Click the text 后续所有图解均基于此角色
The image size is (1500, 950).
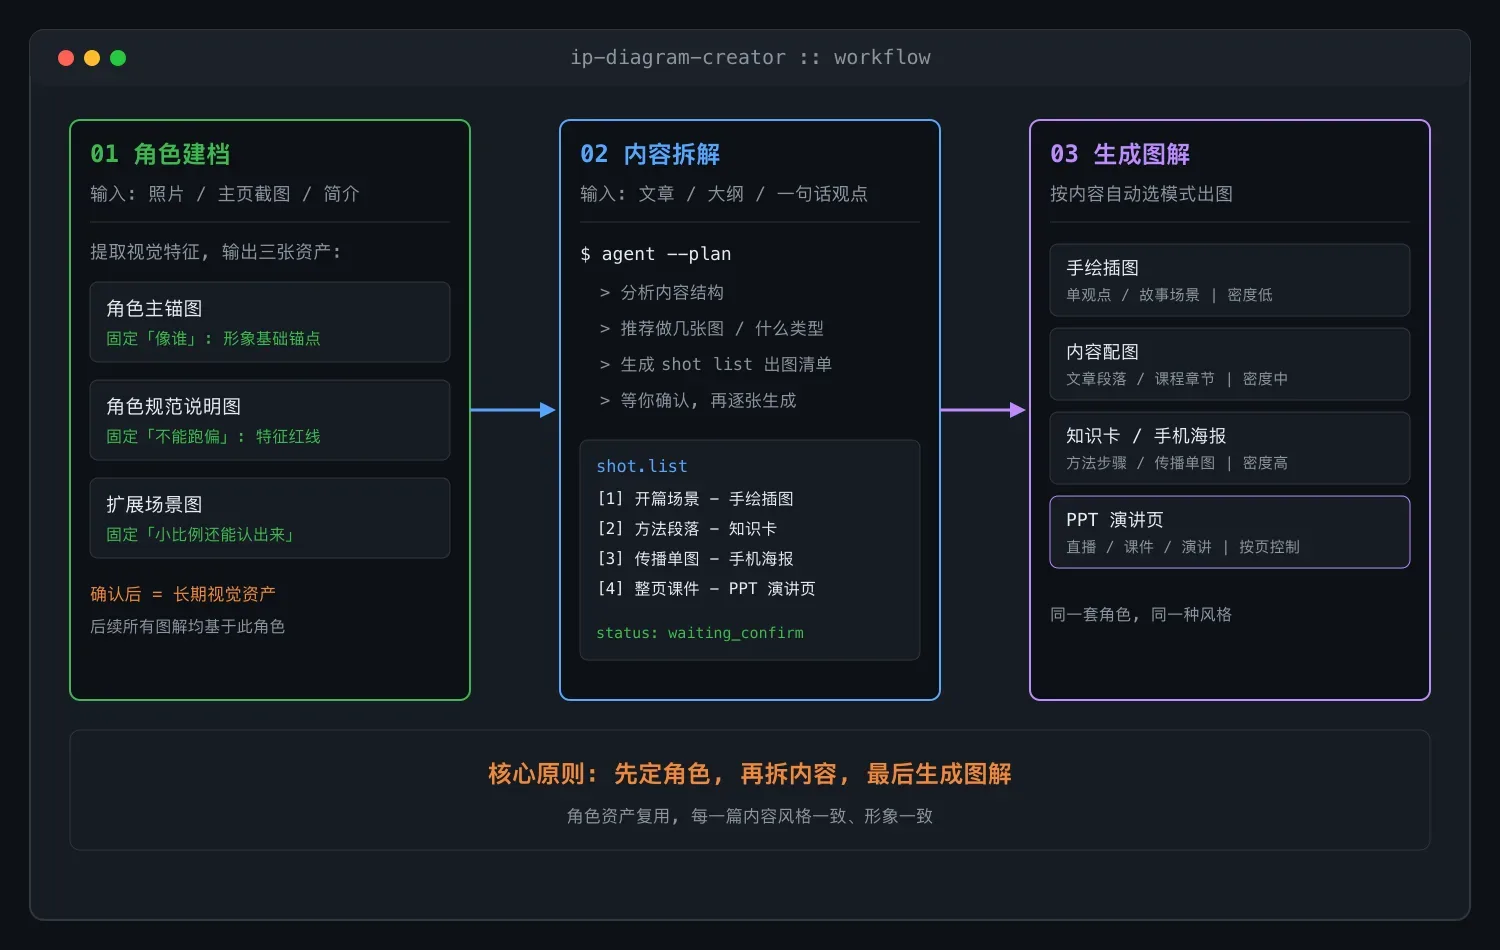pyautogui.click(x=188, y=626)
